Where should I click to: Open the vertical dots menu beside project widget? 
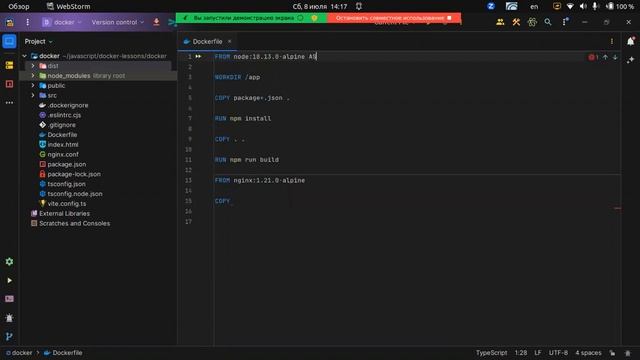tap(27, 22)
